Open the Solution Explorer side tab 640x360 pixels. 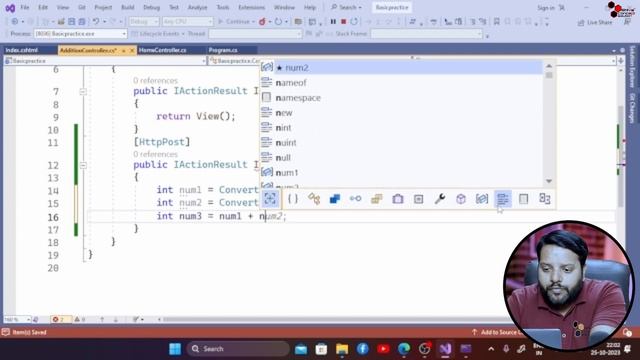[632, 67]
